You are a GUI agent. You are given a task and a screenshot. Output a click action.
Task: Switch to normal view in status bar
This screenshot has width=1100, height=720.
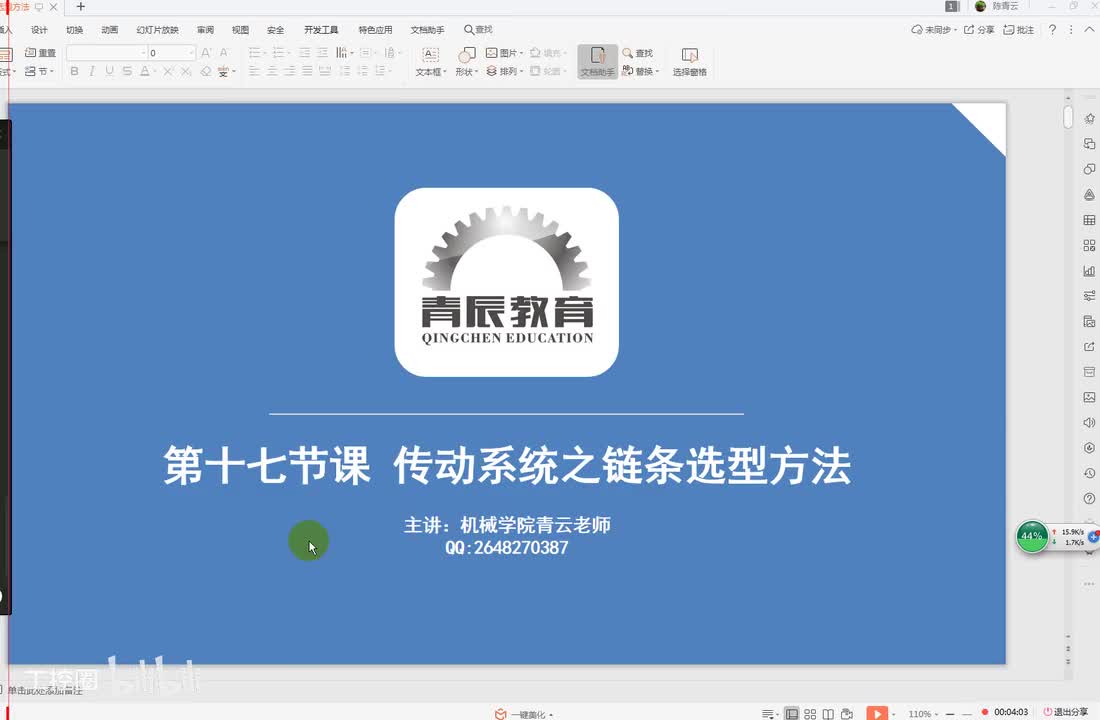(791, 714)
